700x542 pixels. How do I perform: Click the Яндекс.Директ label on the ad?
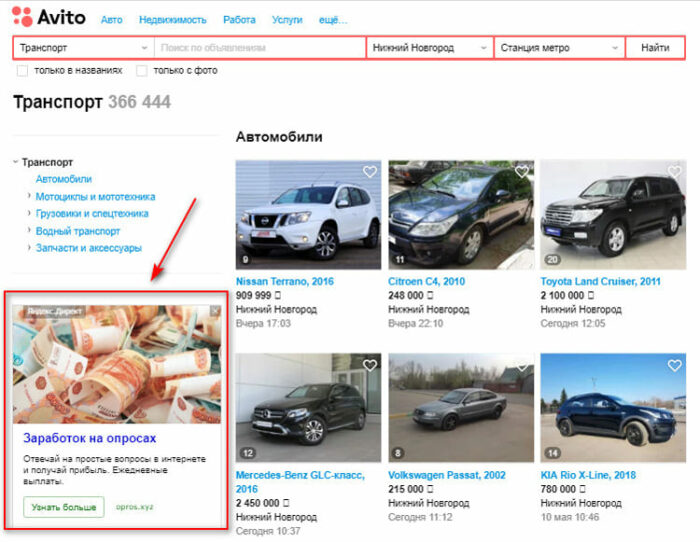[54, 311]
